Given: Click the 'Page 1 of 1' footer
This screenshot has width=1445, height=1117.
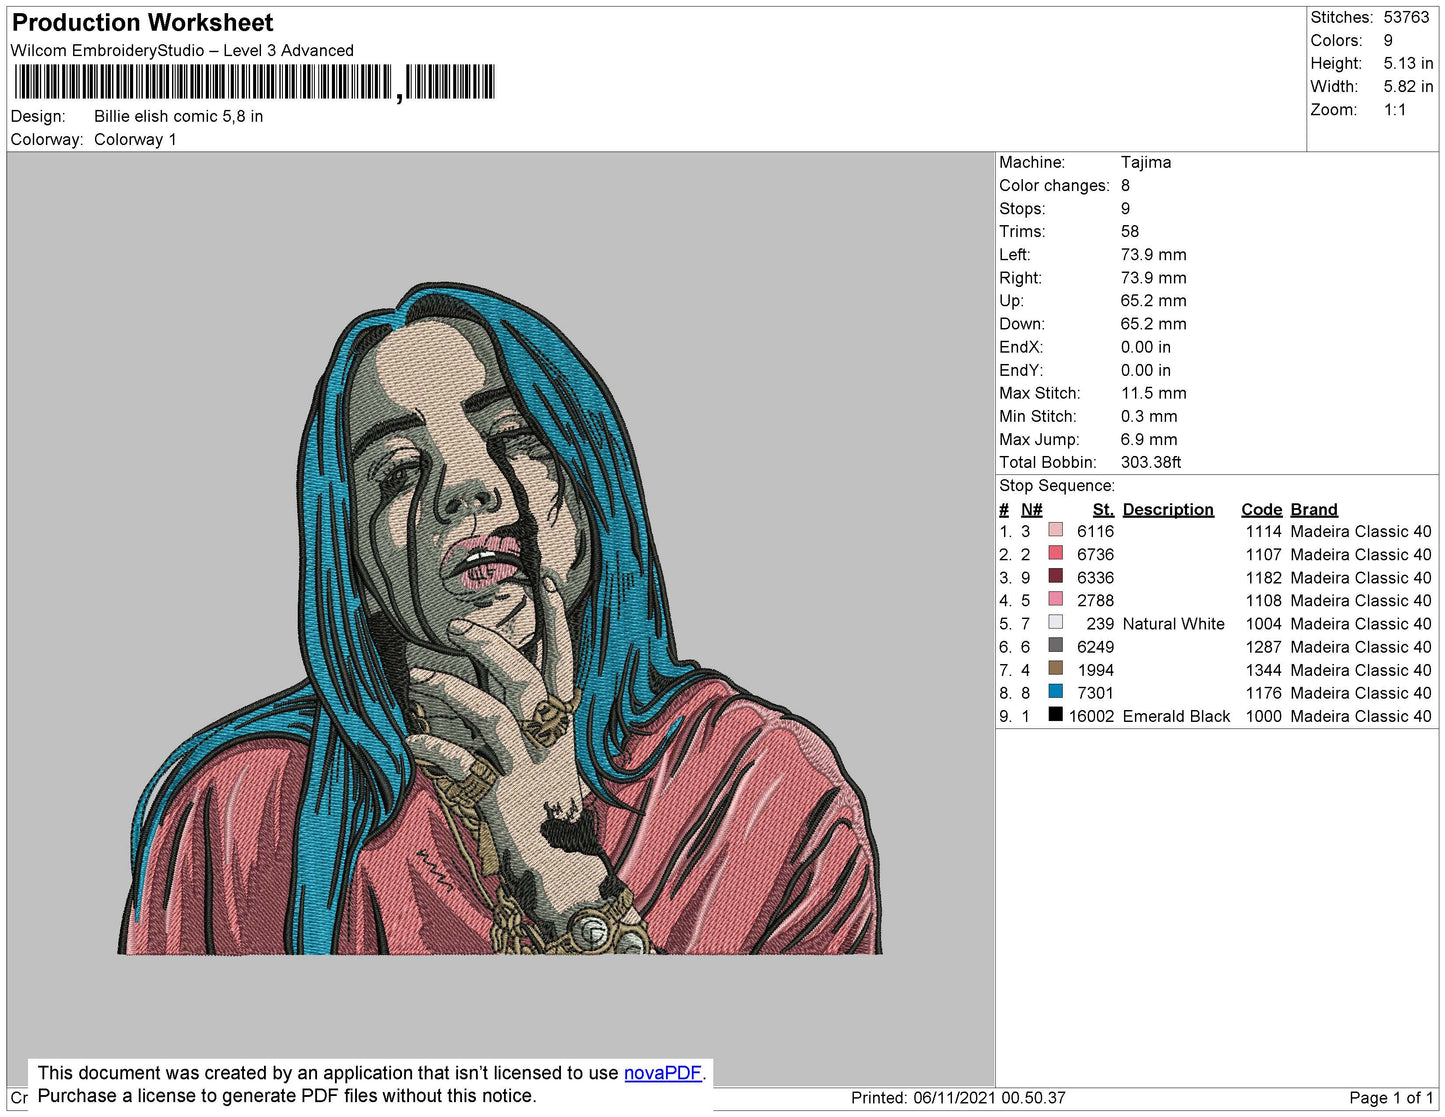Looking at the screenshot, I should coord(1391,1098).
